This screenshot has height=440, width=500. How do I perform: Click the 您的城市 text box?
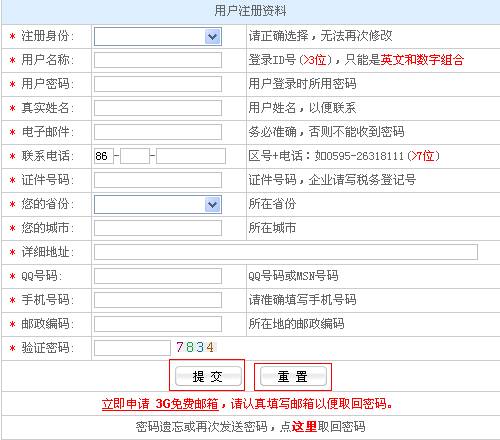pyautogui.click(x=158, y=228)
